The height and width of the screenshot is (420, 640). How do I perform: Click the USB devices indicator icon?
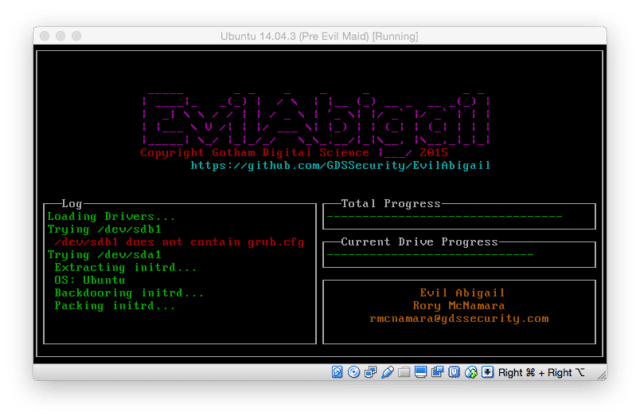tap(387, 372)
